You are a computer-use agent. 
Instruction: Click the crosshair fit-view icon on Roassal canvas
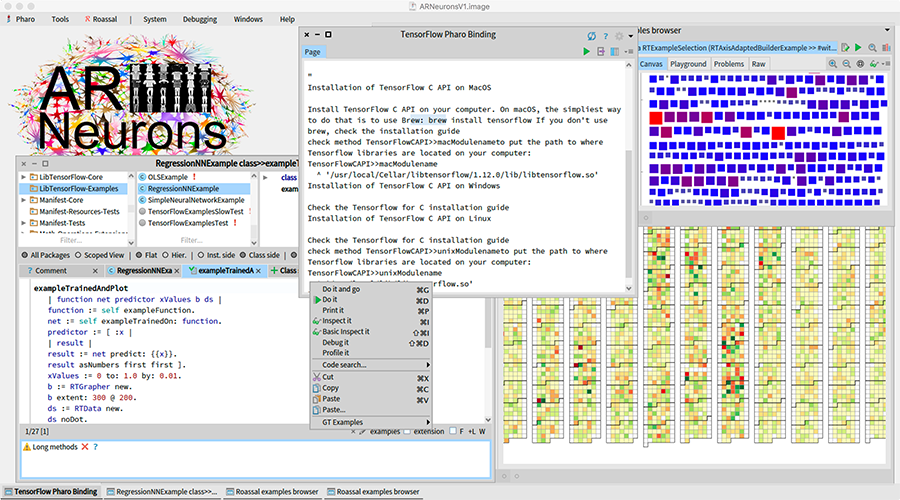pyautogui.click(x=860, y=64)
